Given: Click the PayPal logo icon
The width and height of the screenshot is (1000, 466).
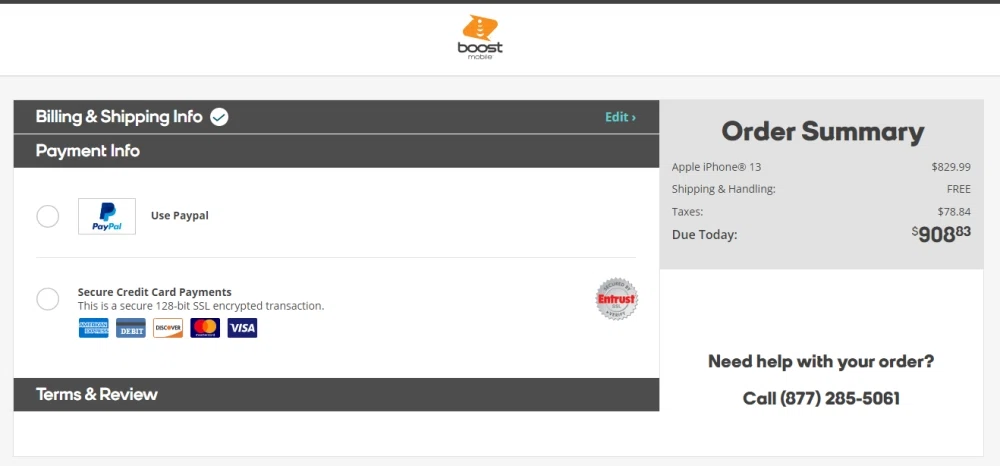Looking at the screenshot, I should click(x=107, y=216).
